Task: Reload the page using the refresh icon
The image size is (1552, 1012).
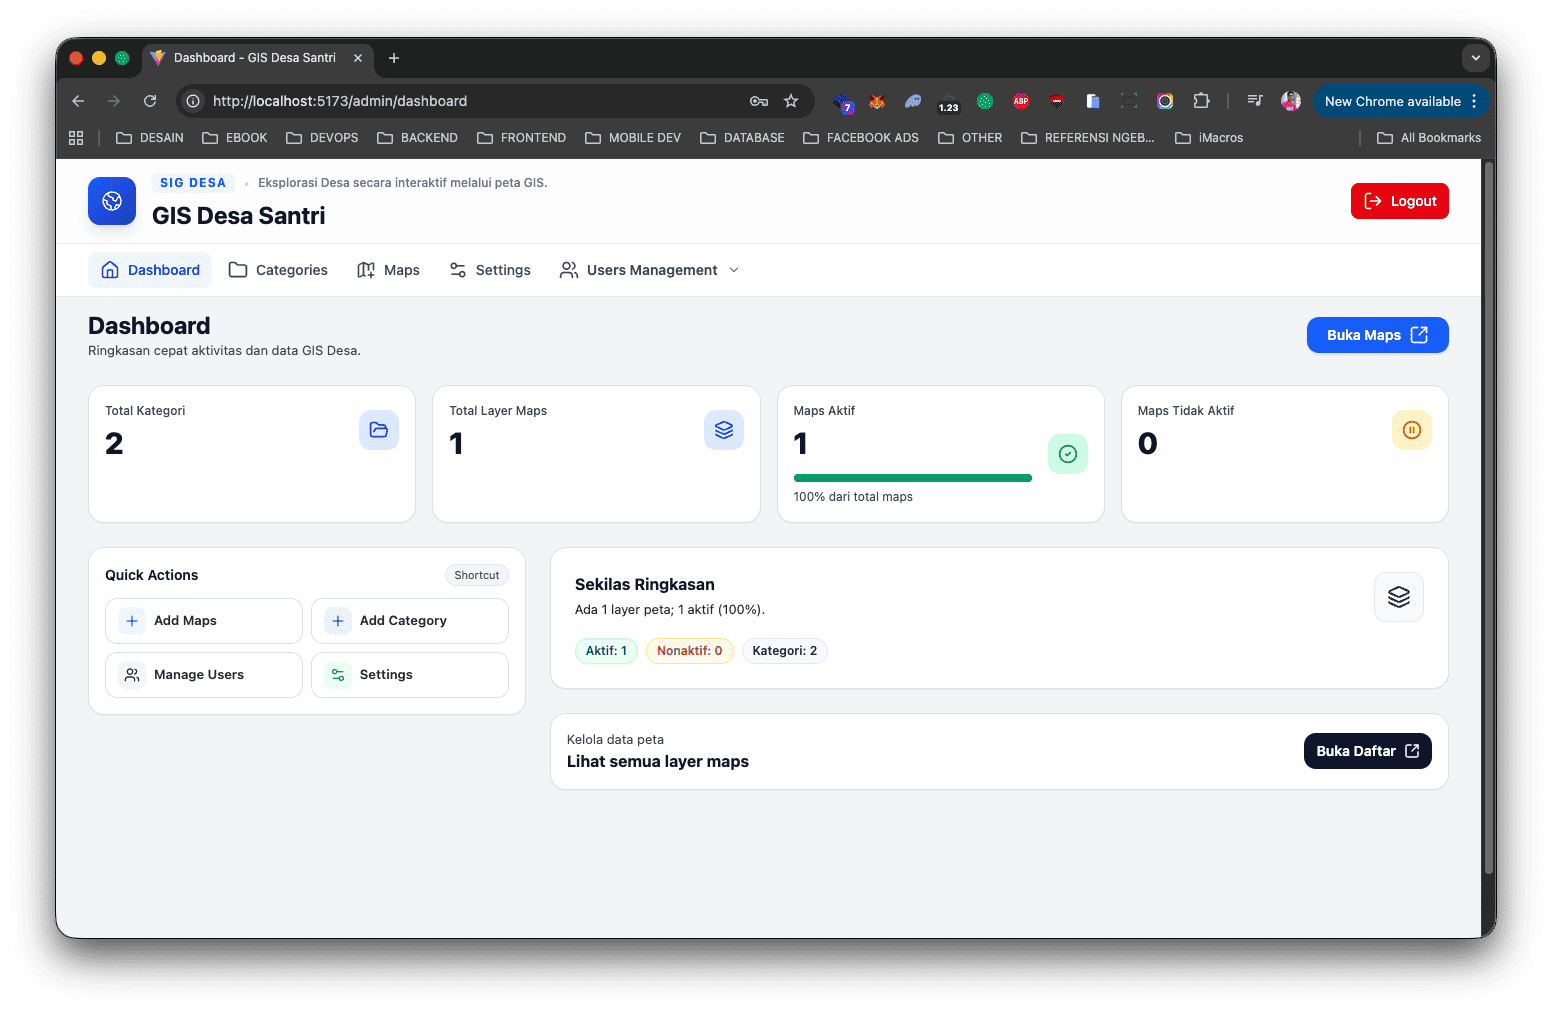Action: (150, 101)
